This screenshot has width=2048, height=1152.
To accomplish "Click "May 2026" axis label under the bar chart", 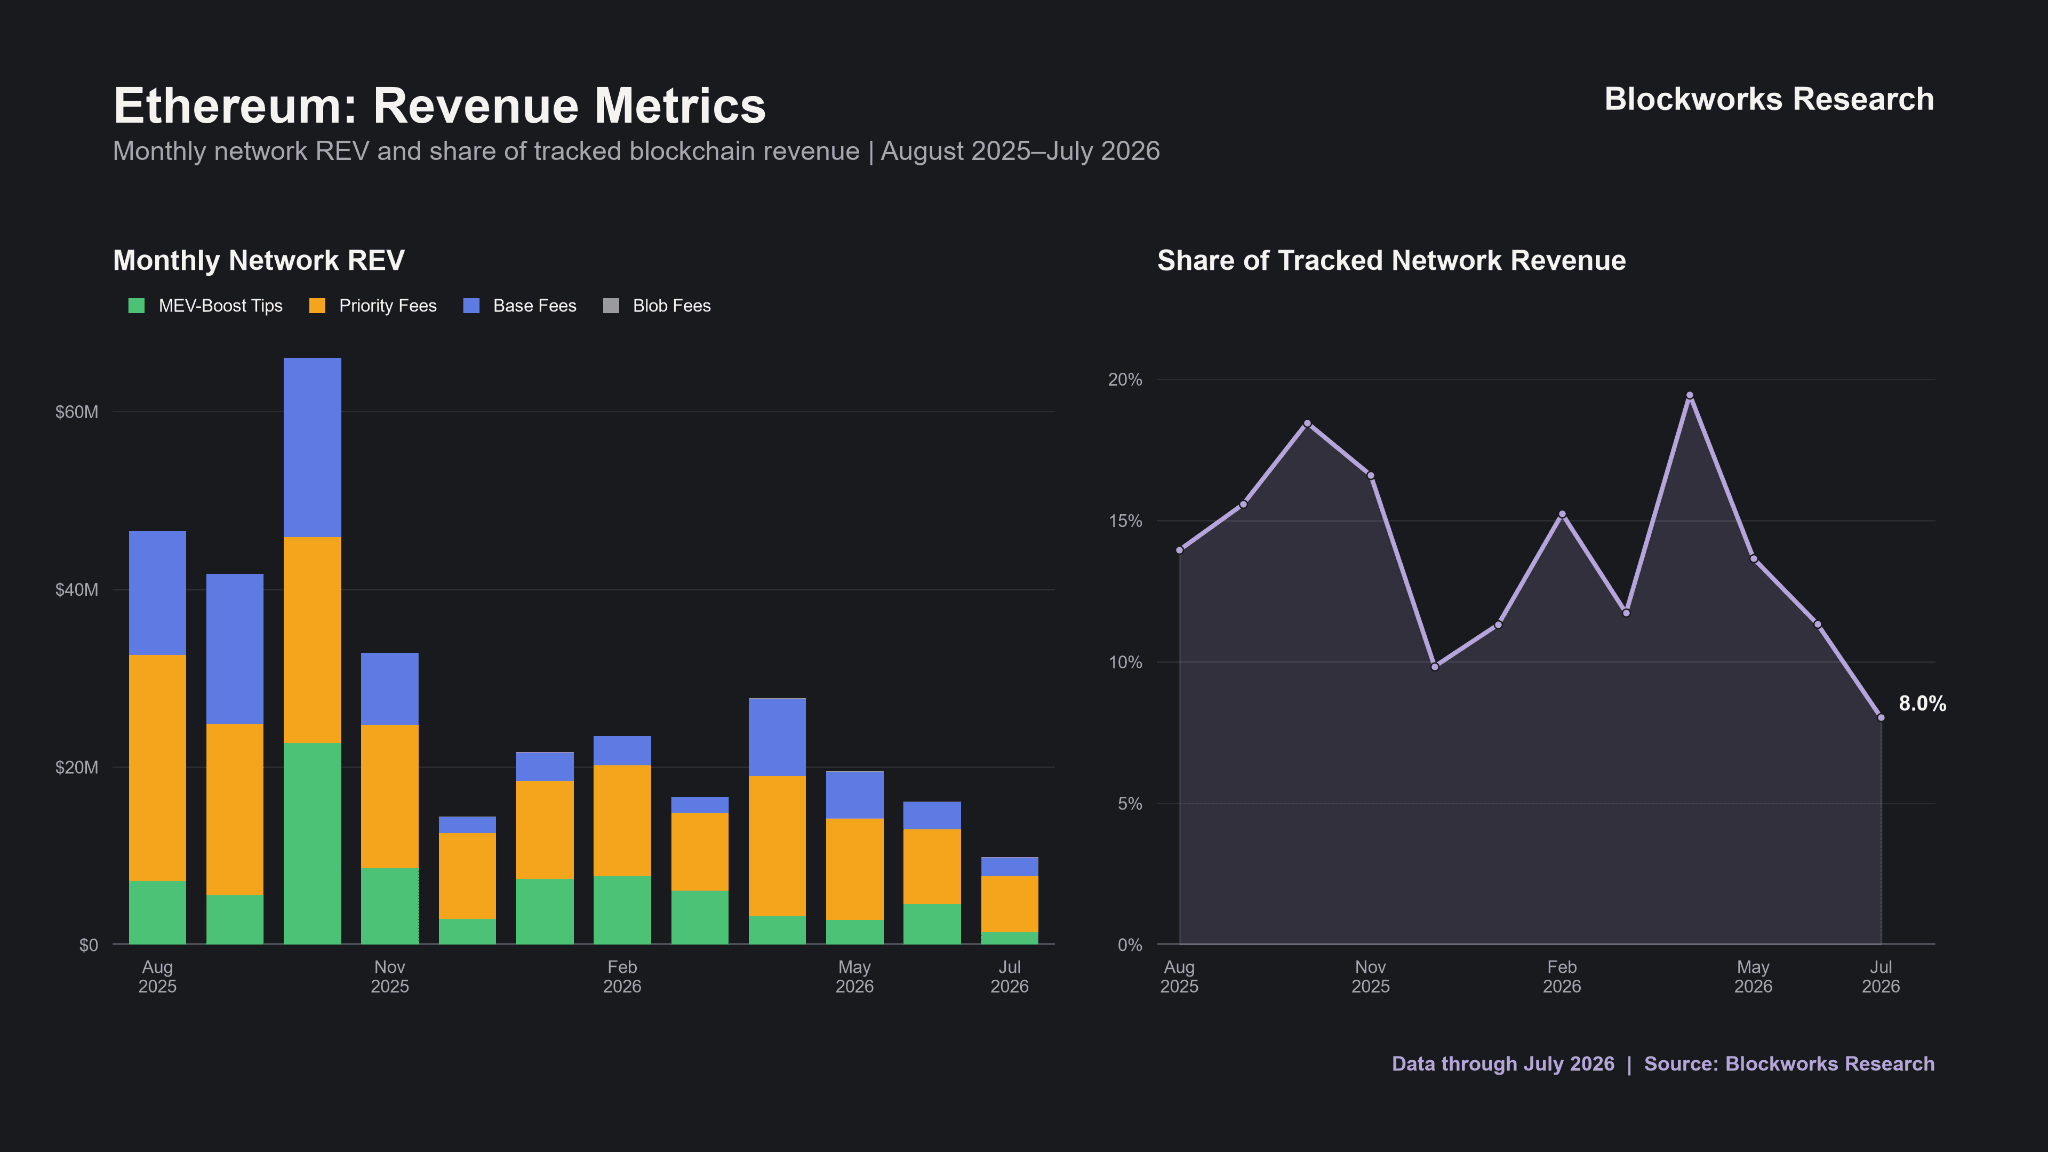I will coord(854,977).
